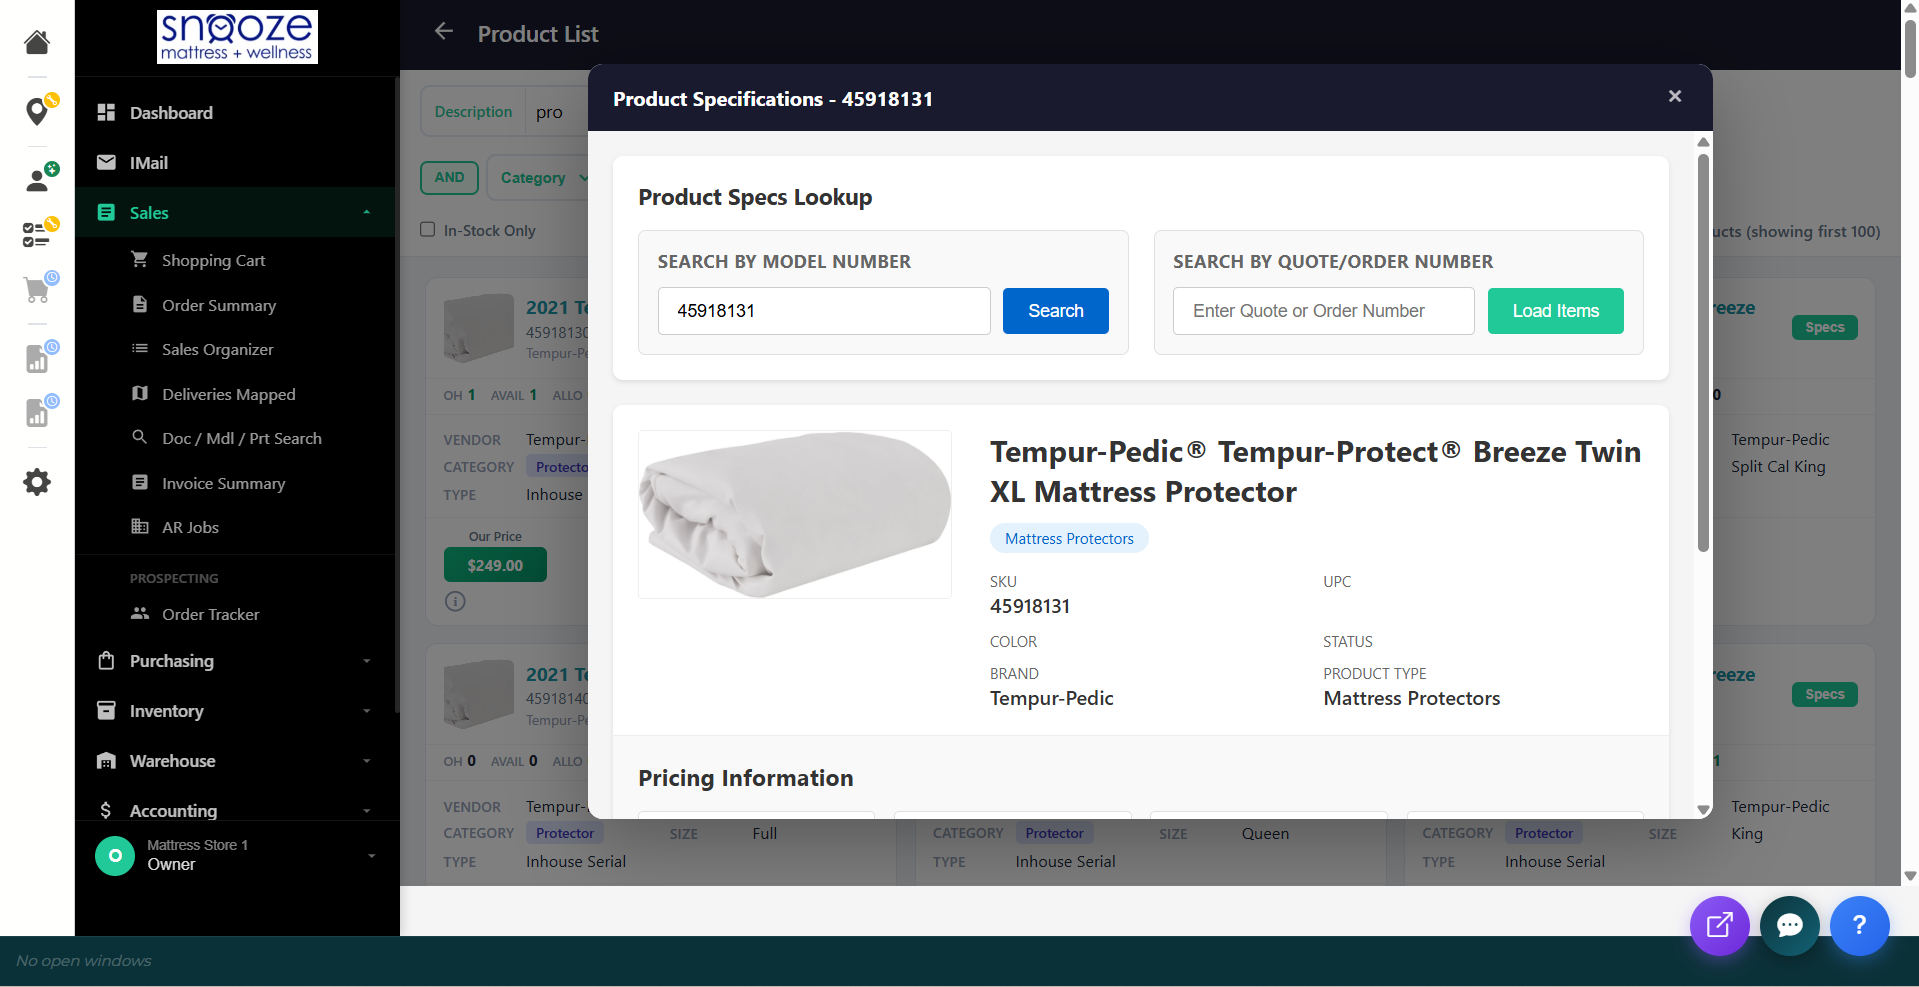1919x987 pixels.
Task: Expand the Accounting menu
Action: 237,809
